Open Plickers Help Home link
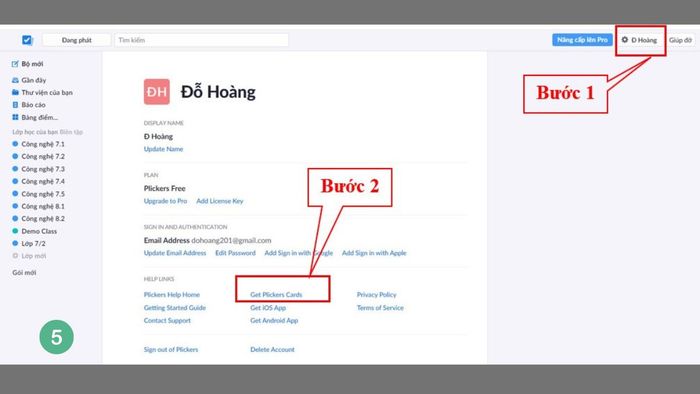 pos(172,295)
